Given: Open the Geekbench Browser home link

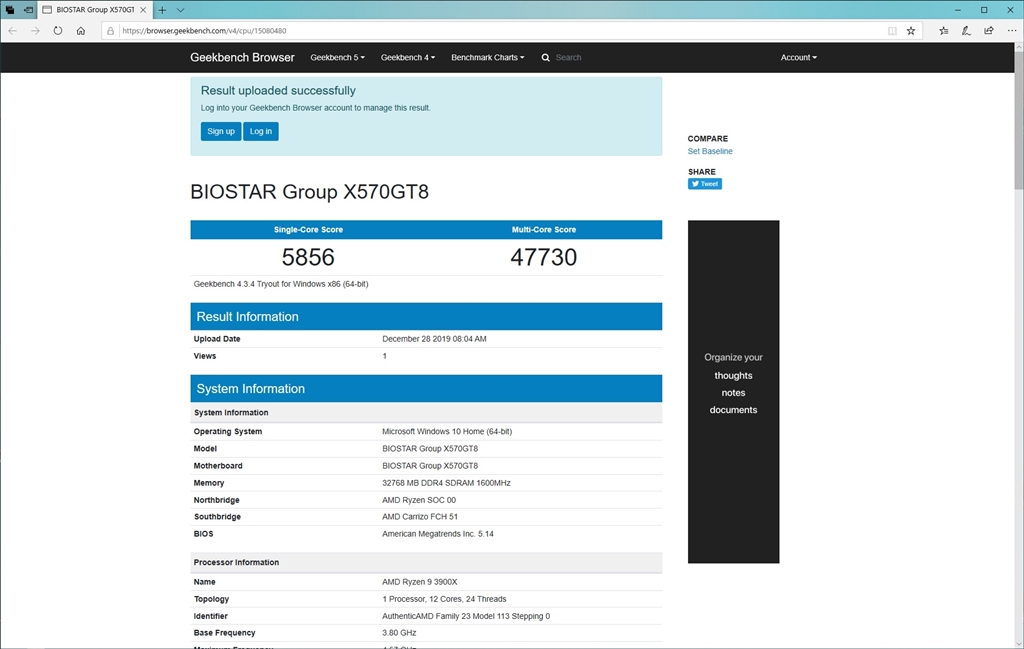Looking at the screenshot, I should (242, 57).
